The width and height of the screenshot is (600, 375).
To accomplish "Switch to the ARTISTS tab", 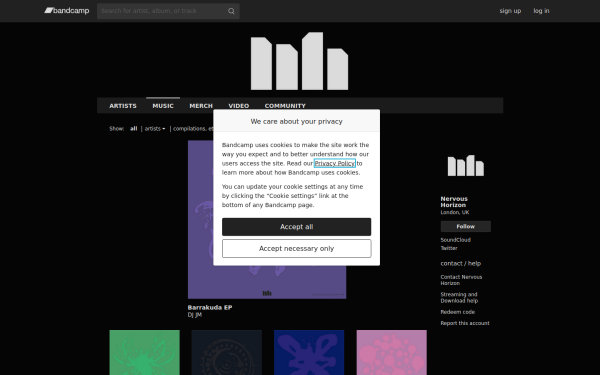I will pos(123,106).
